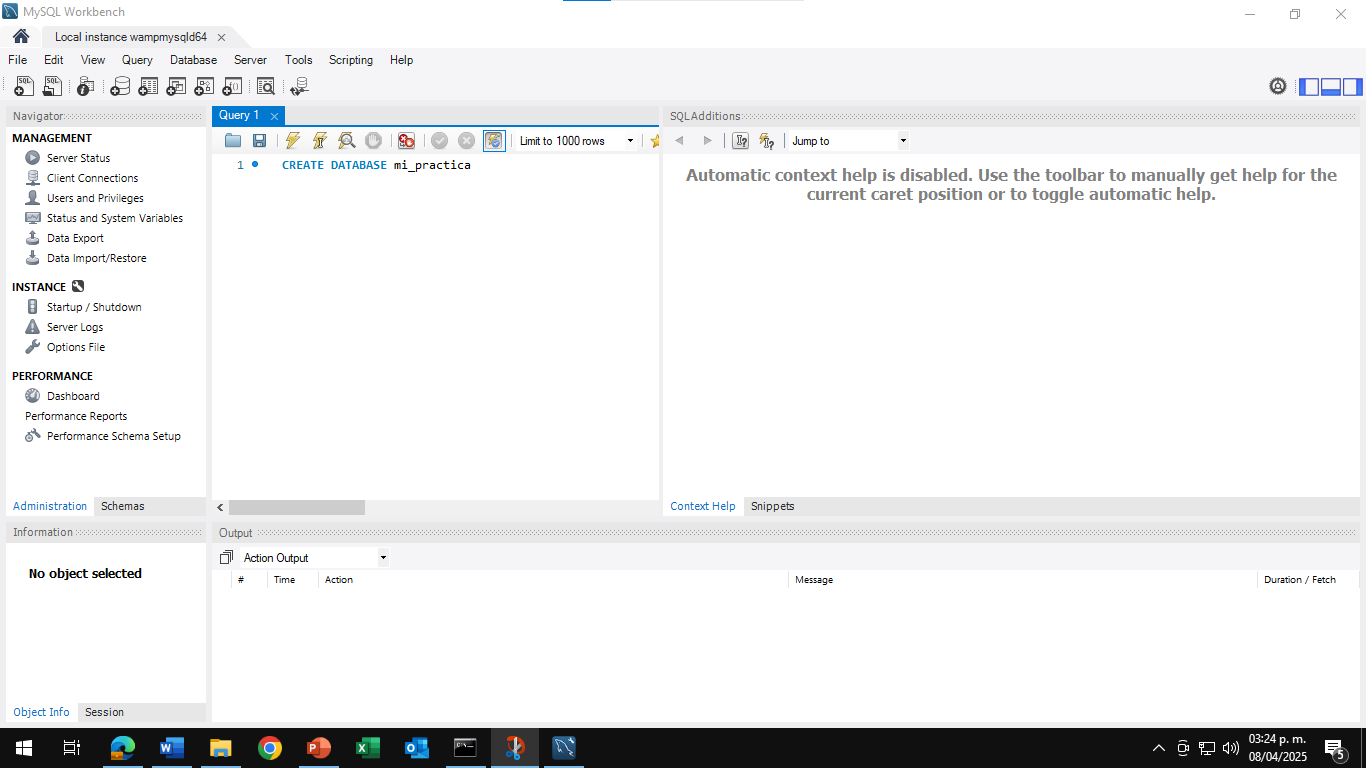
Task: Toggle the auto-commit mode button
Action: click(494, 141)
